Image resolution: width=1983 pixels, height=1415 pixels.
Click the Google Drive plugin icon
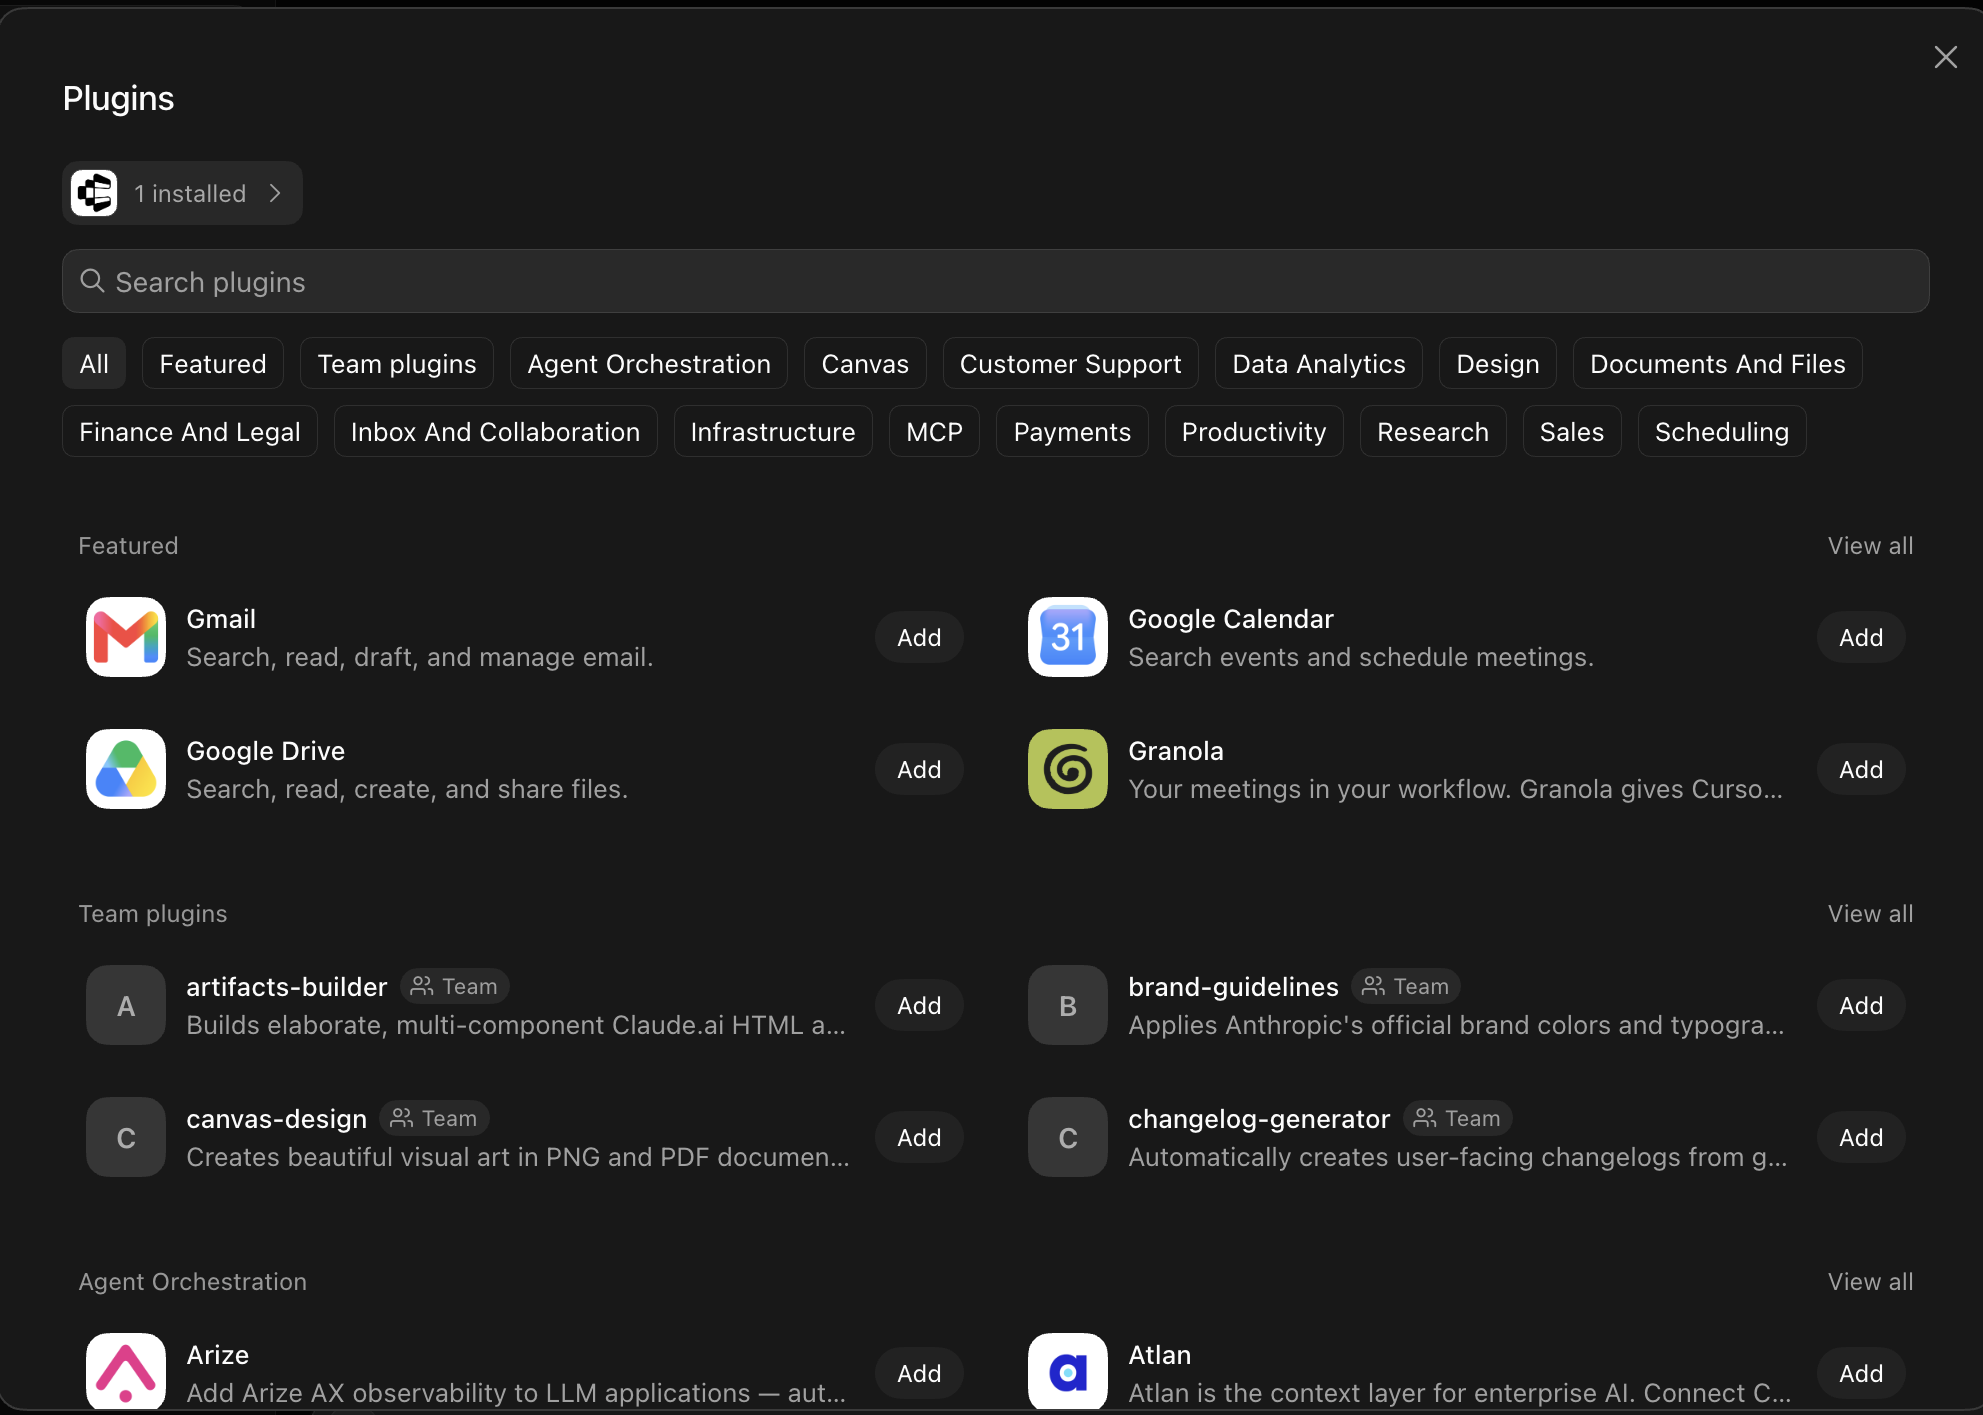[126, 769]
